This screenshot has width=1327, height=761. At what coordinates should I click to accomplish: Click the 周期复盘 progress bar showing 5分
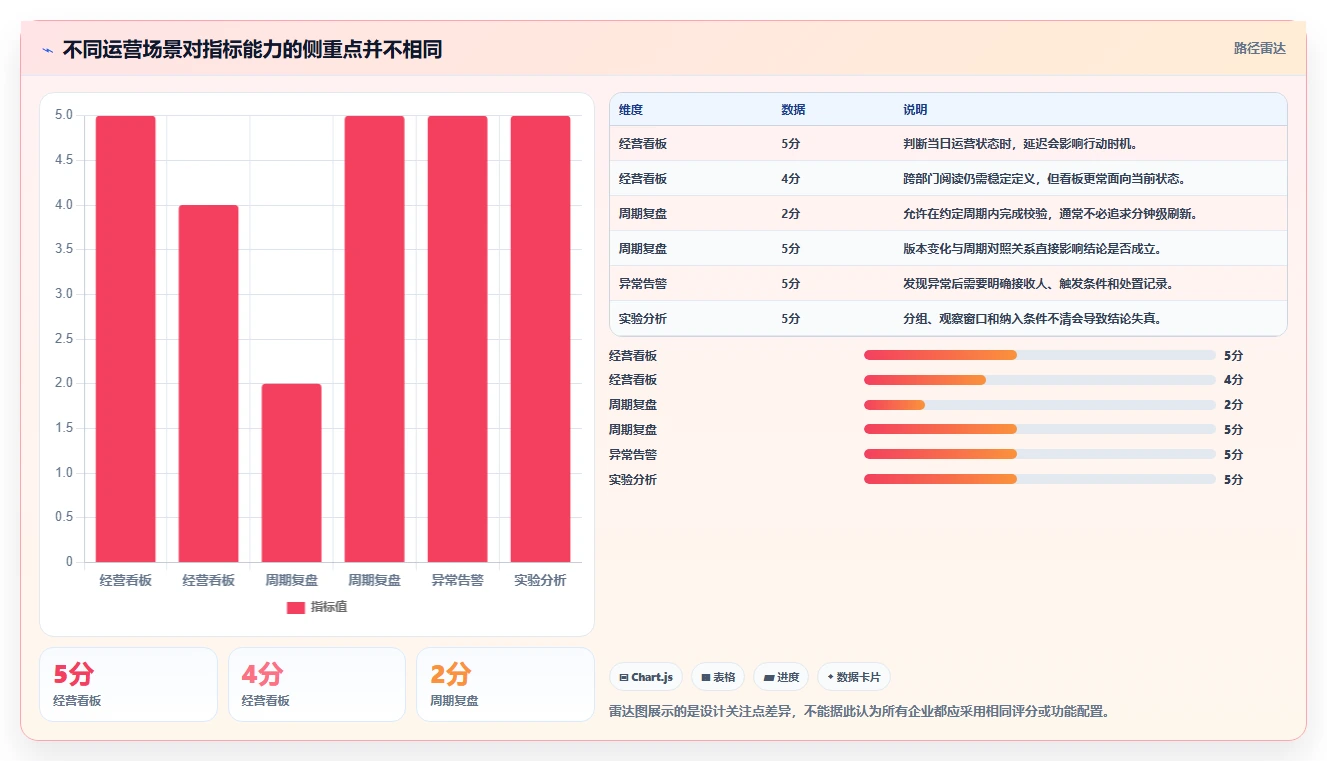(1040, 430)
